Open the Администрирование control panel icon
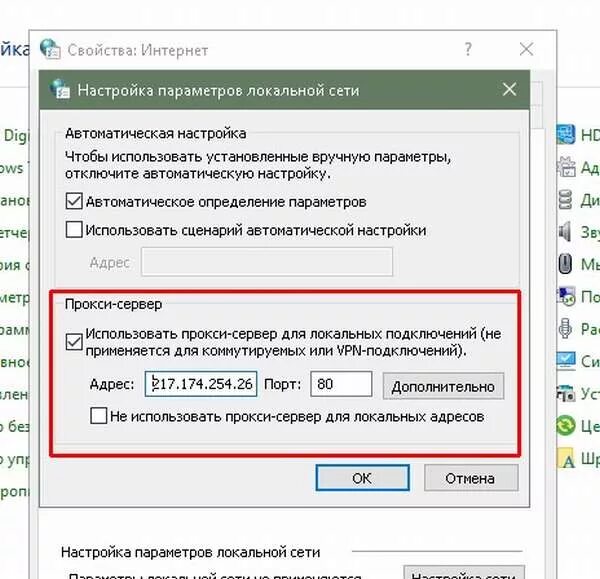Screen dimensions: 600x579 tap(566, 167)
